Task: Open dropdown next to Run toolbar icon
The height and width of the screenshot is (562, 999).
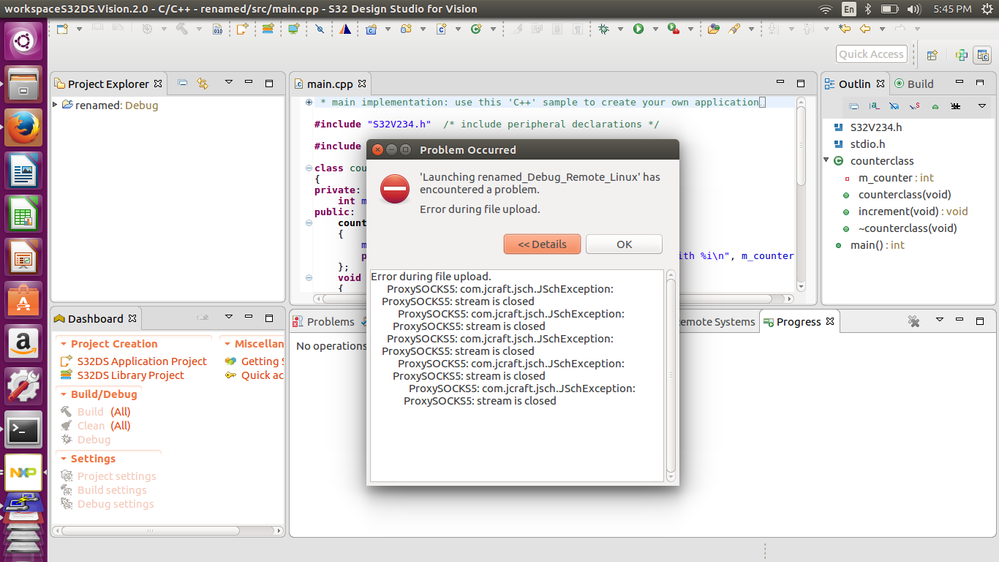Action: pyautogui.click(x=655, y=29)
